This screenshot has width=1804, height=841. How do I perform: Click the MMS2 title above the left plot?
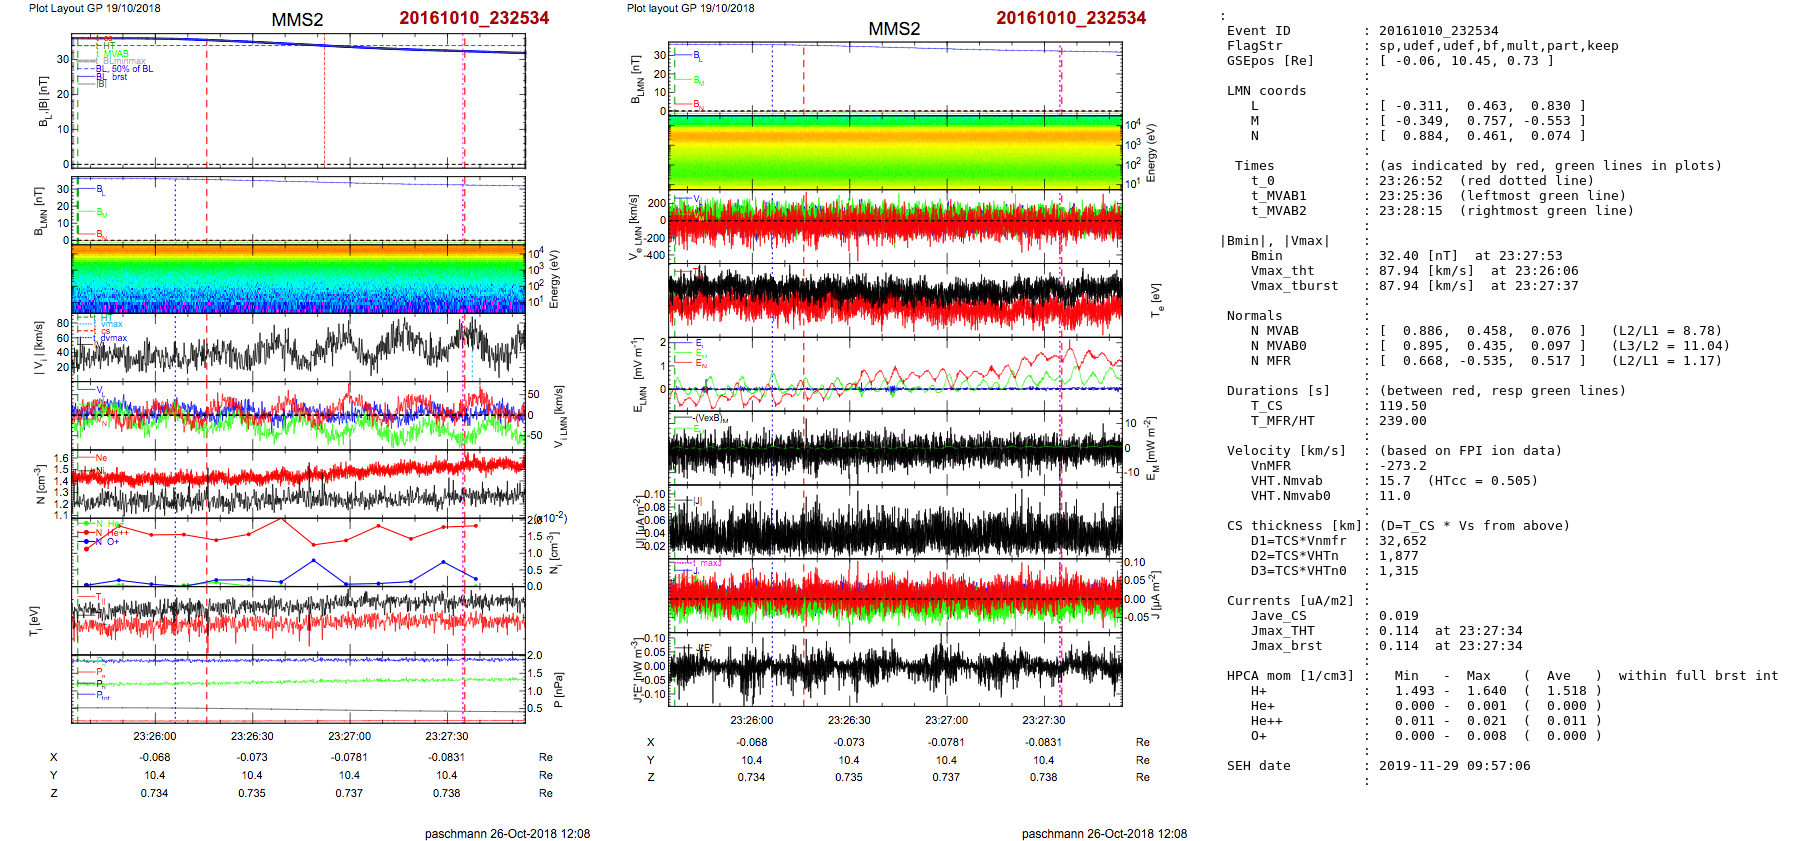pyautogui.click(x=297, y=20)
